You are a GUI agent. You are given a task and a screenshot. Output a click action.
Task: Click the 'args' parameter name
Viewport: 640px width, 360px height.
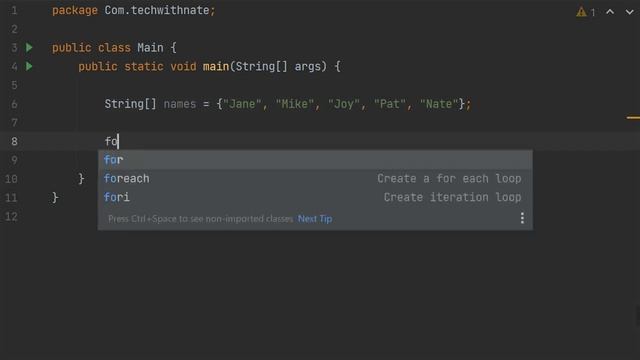[x=308, y=66]
